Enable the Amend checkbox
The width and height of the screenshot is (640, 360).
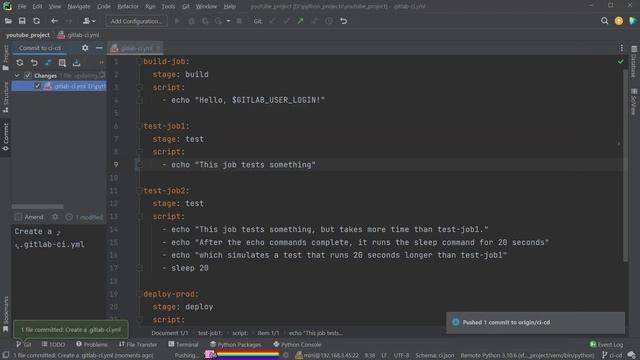pyautogui.click(x=18, y=217)
